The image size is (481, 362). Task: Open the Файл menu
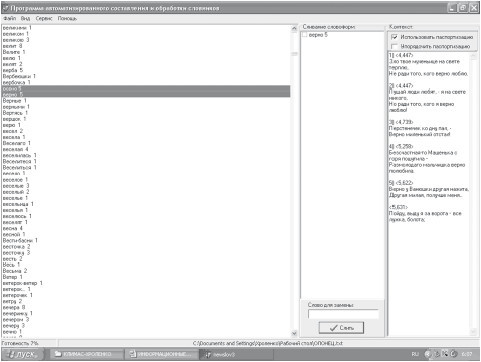[x=10, y=18]
